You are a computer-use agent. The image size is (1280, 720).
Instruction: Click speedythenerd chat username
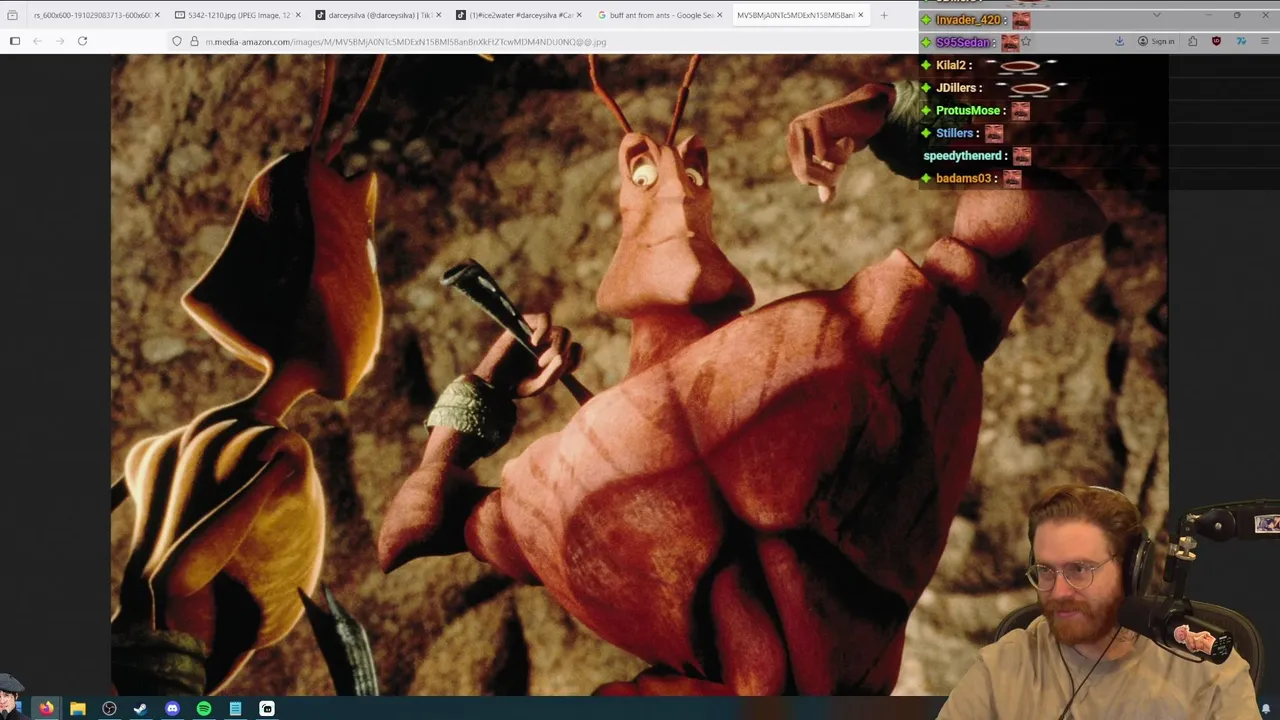[x=964, y=156]
